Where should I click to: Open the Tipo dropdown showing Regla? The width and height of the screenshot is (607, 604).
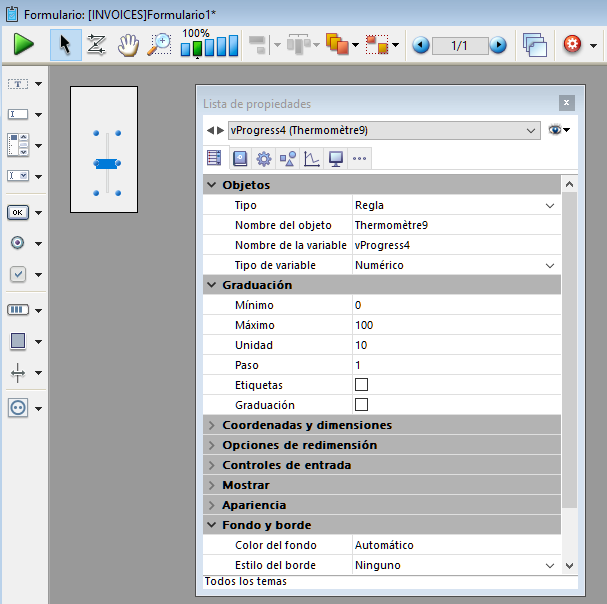549,205
